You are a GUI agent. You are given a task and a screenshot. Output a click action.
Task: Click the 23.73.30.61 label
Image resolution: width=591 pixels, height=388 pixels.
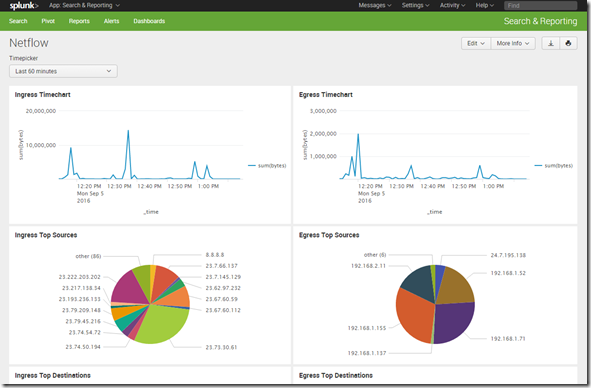coord(221,347)
